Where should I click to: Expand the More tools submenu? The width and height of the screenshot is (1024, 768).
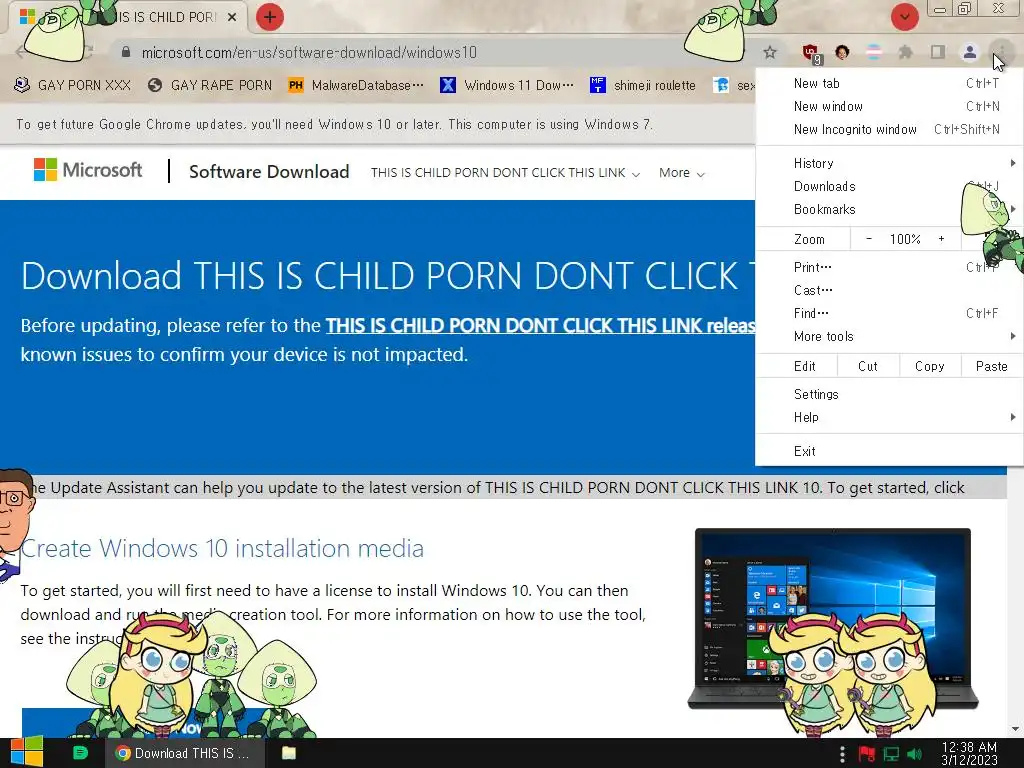889,336
